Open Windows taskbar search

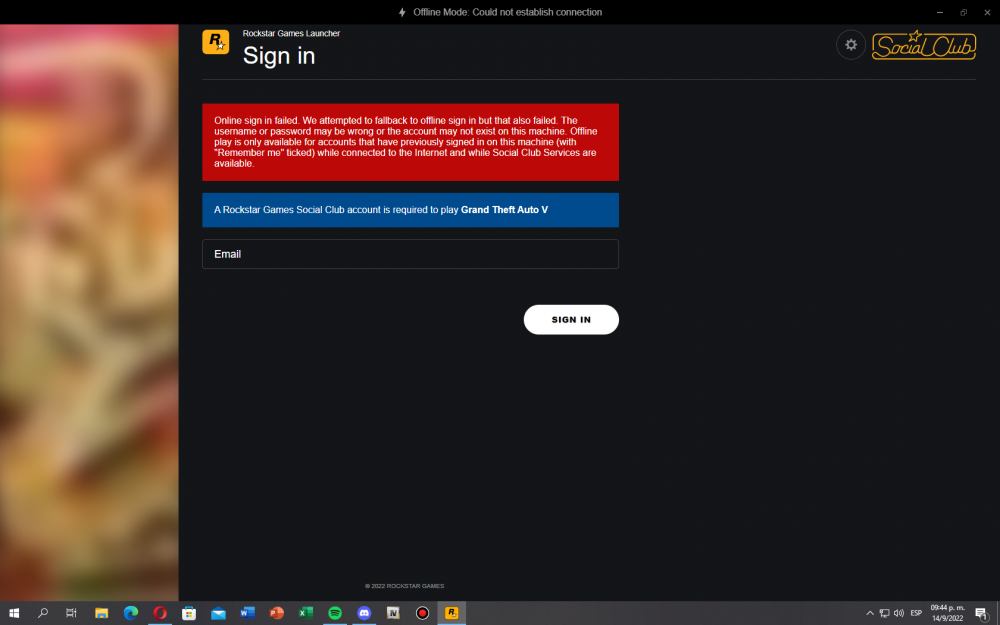43,613
